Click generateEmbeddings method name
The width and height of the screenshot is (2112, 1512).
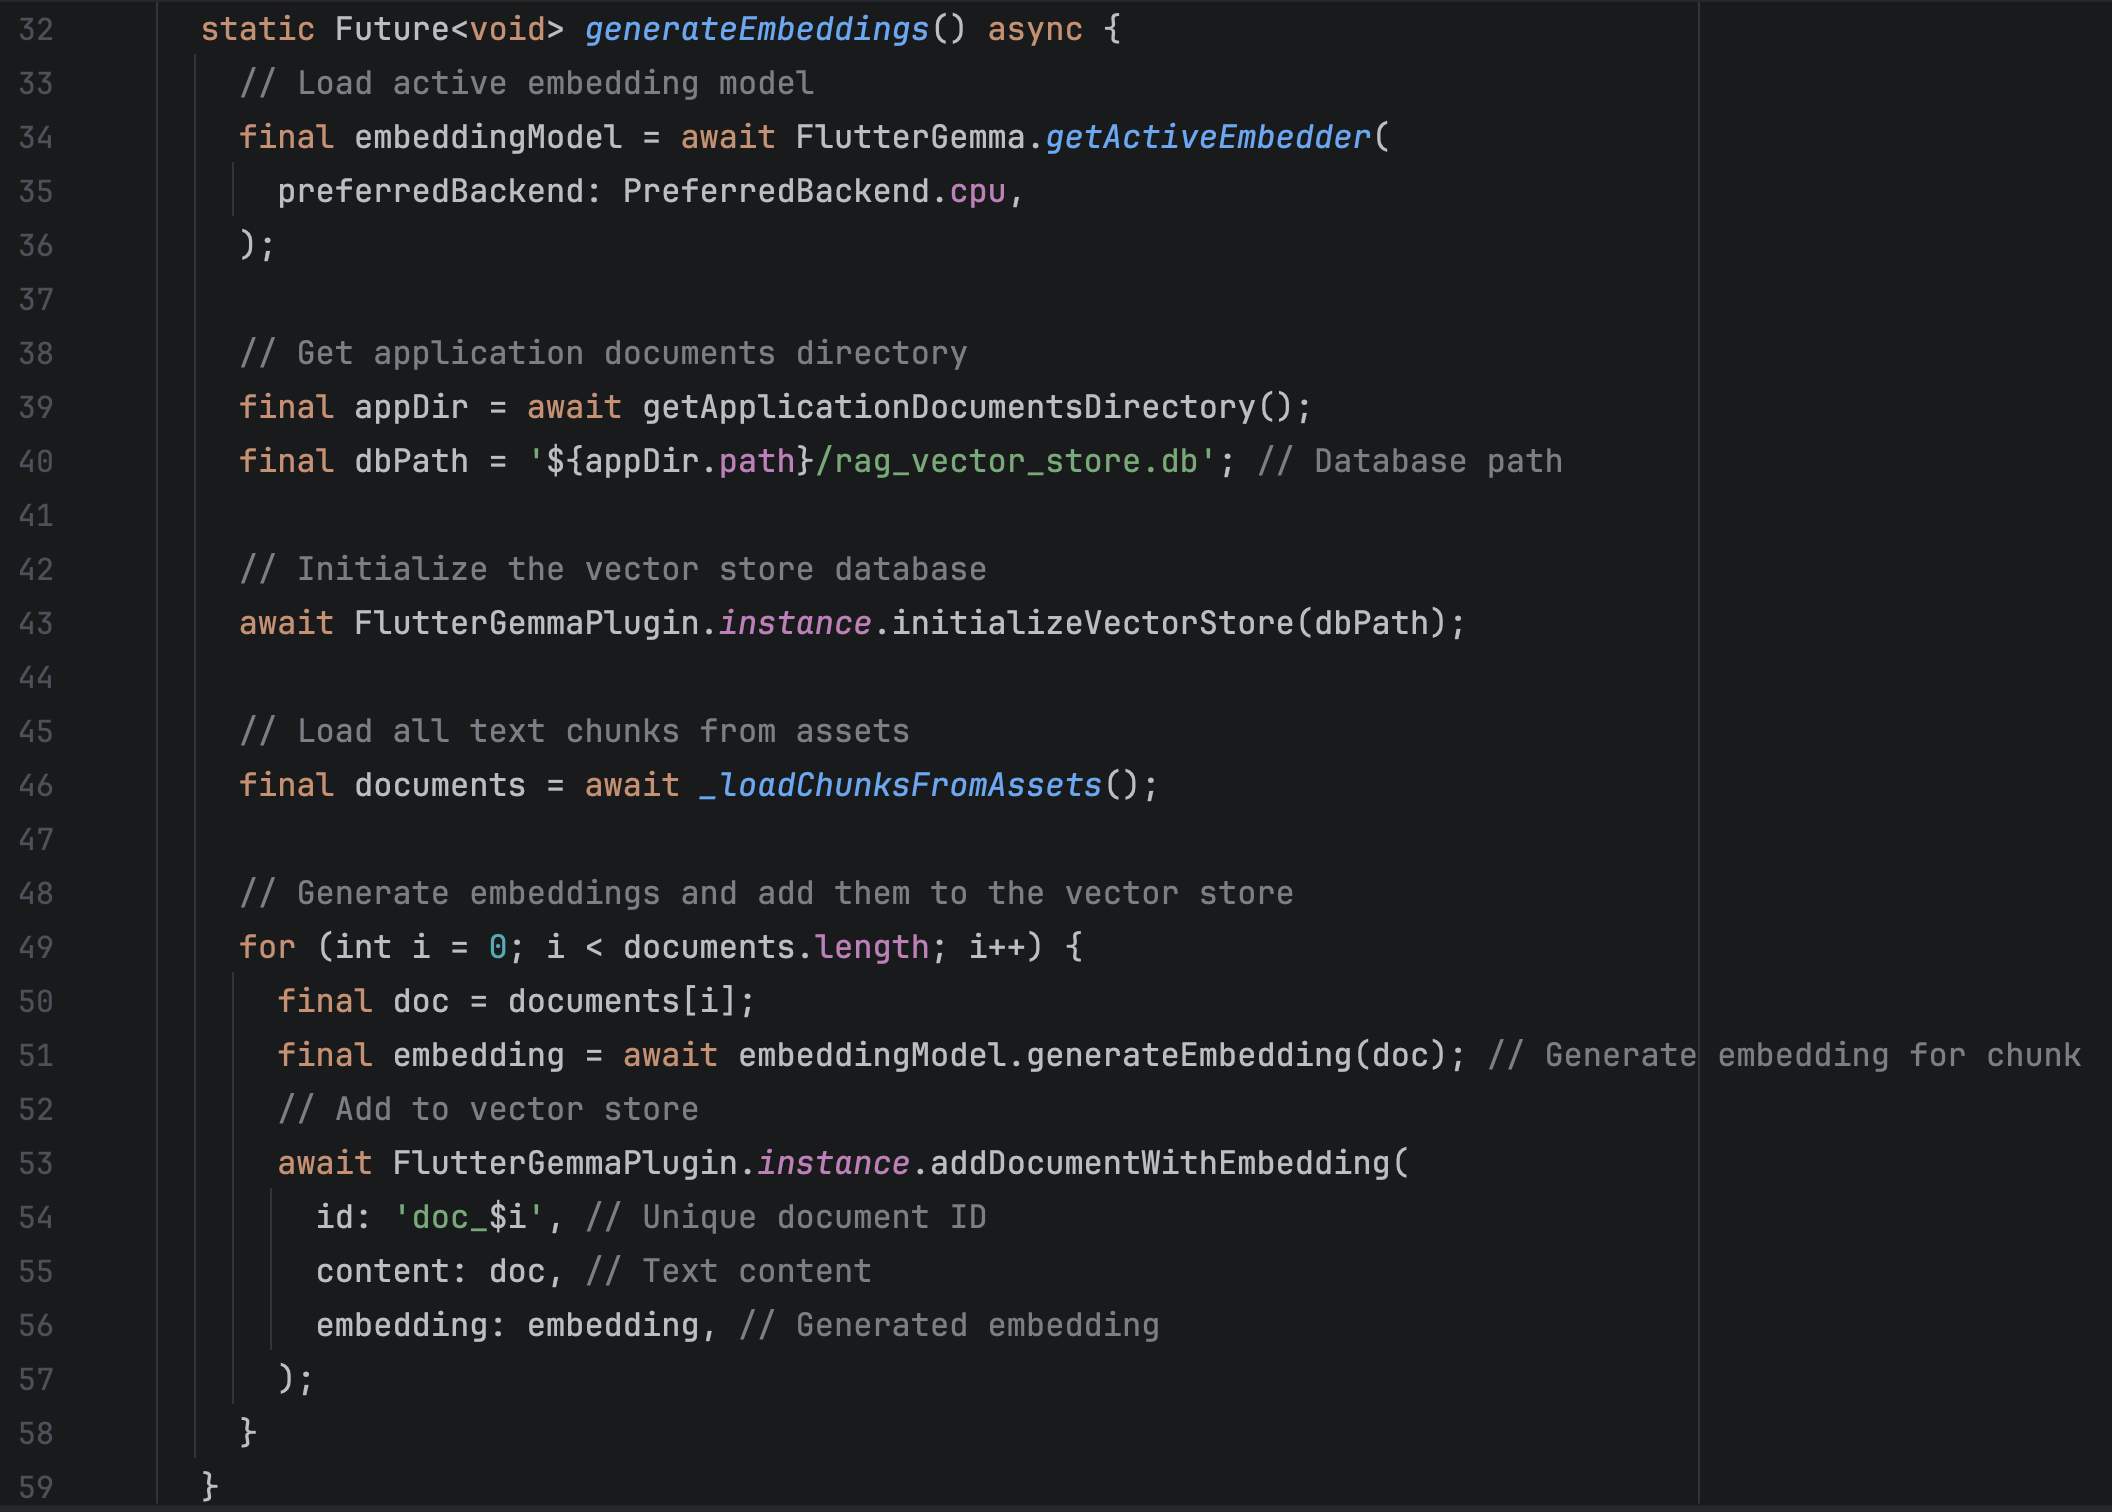coord(757,29)
